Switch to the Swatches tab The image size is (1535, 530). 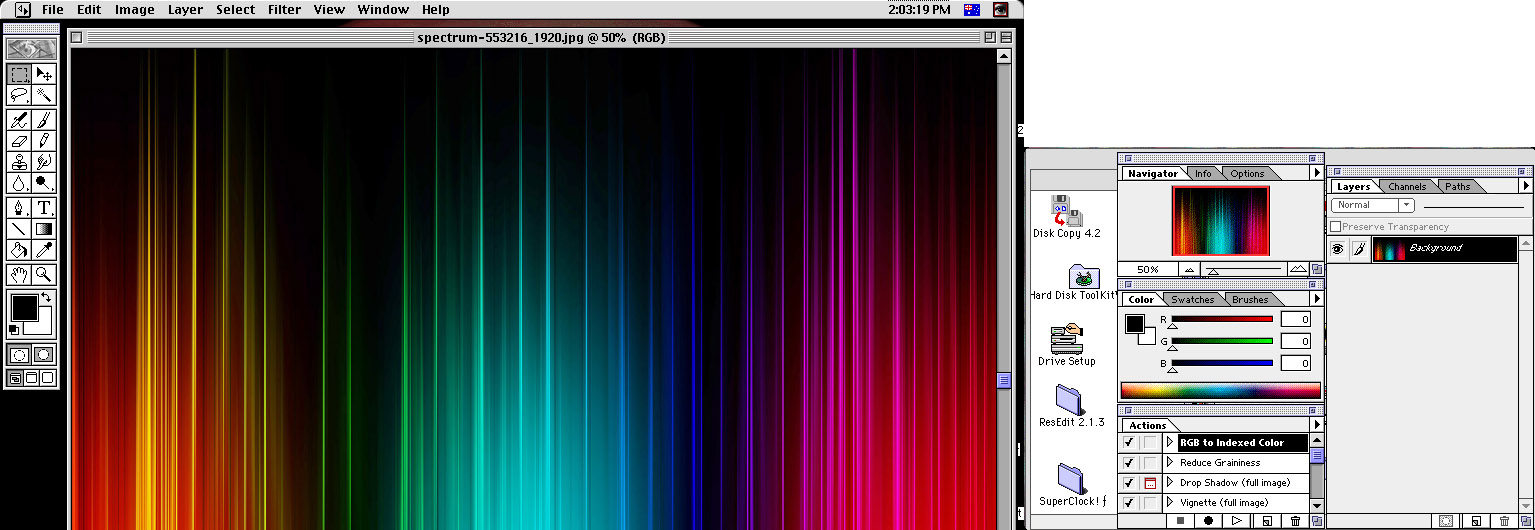point(1192,300)
